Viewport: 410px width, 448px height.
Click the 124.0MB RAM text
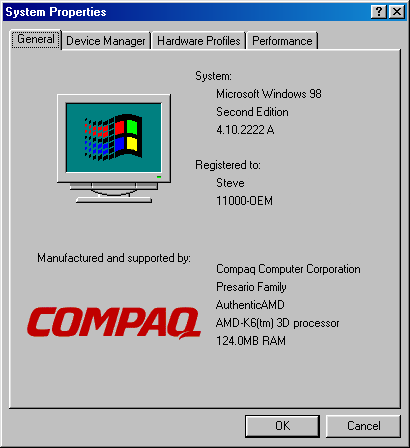pos(251,341)
